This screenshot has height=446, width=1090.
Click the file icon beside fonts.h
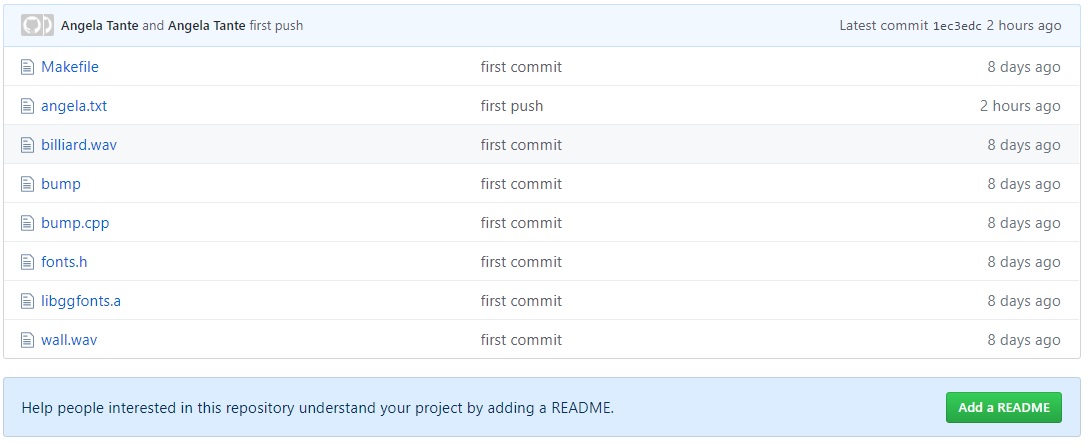click(27, 262)
